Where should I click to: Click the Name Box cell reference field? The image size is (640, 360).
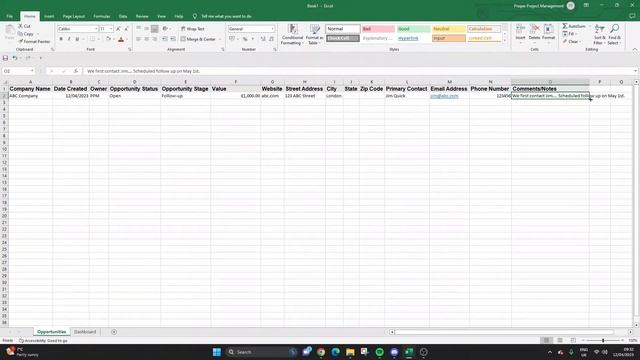(18, 71)
